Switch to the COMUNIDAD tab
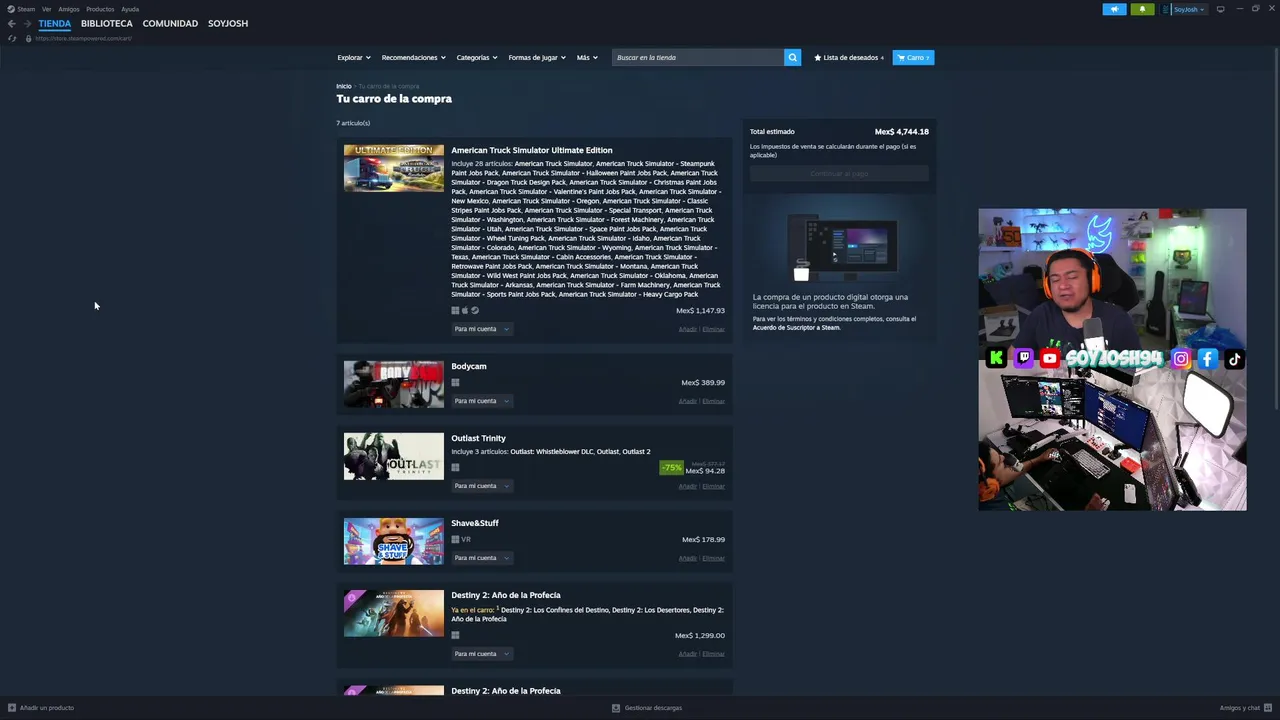 pos(170,23)
